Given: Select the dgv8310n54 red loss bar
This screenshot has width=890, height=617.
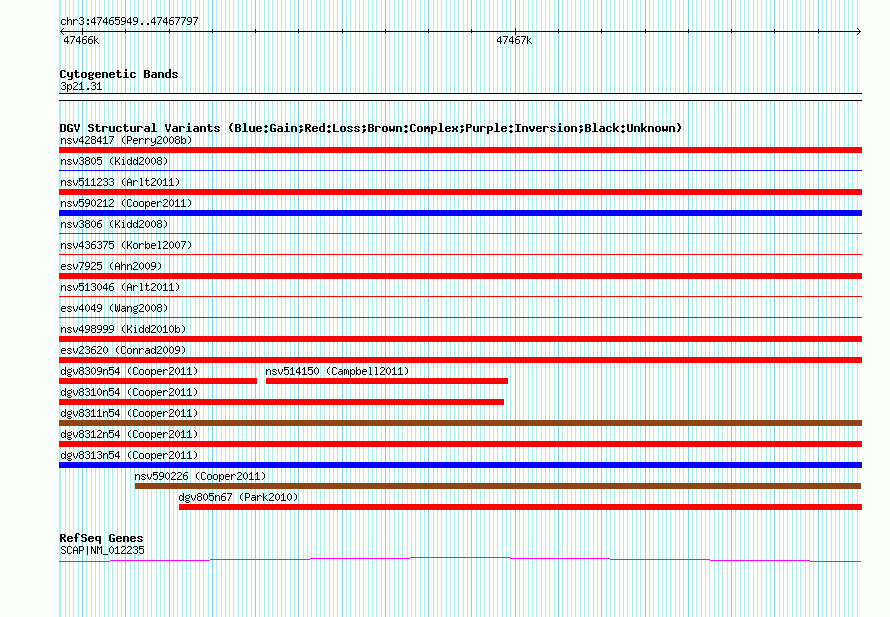Looking at the screenshot, I should click(282, 402).
